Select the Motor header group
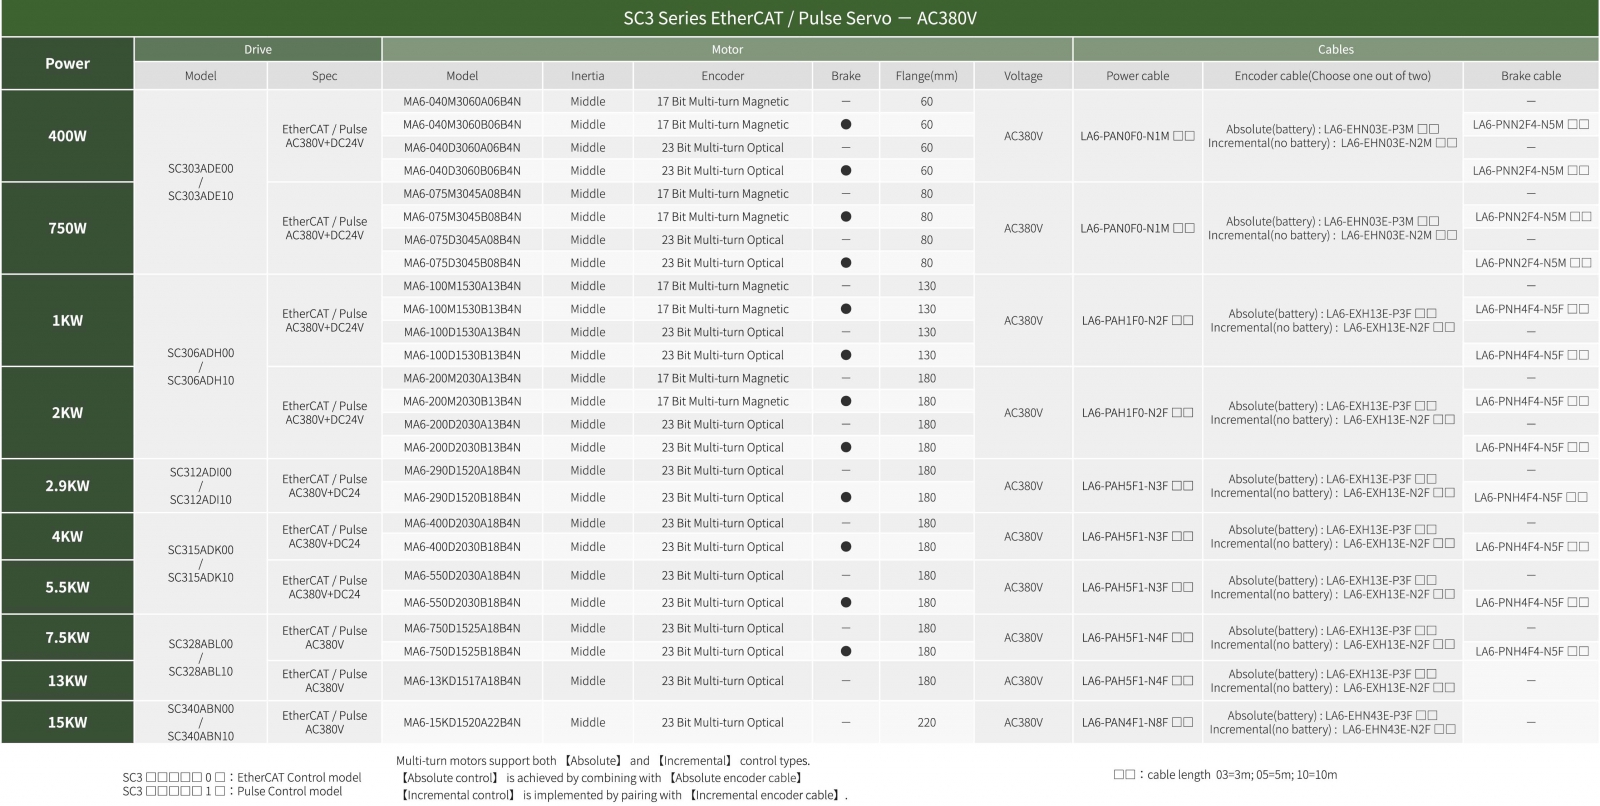The width and height of the screenshot is (1600, 806). click(727, 49)
